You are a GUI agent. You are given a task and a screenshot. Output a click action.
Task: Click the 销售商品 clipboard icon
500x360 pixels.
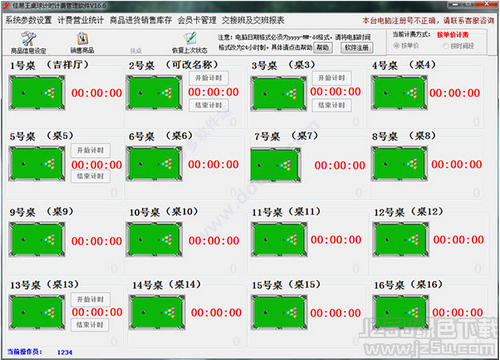[x=82, y=39]
